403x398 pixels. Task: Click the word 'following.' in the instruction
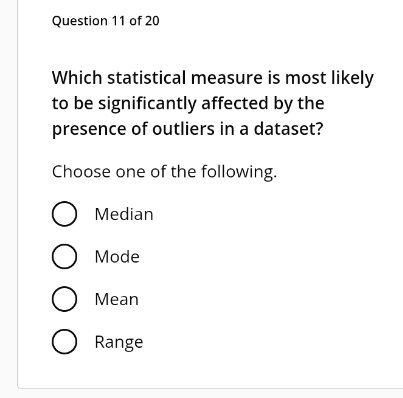click(x=239, y=172)
